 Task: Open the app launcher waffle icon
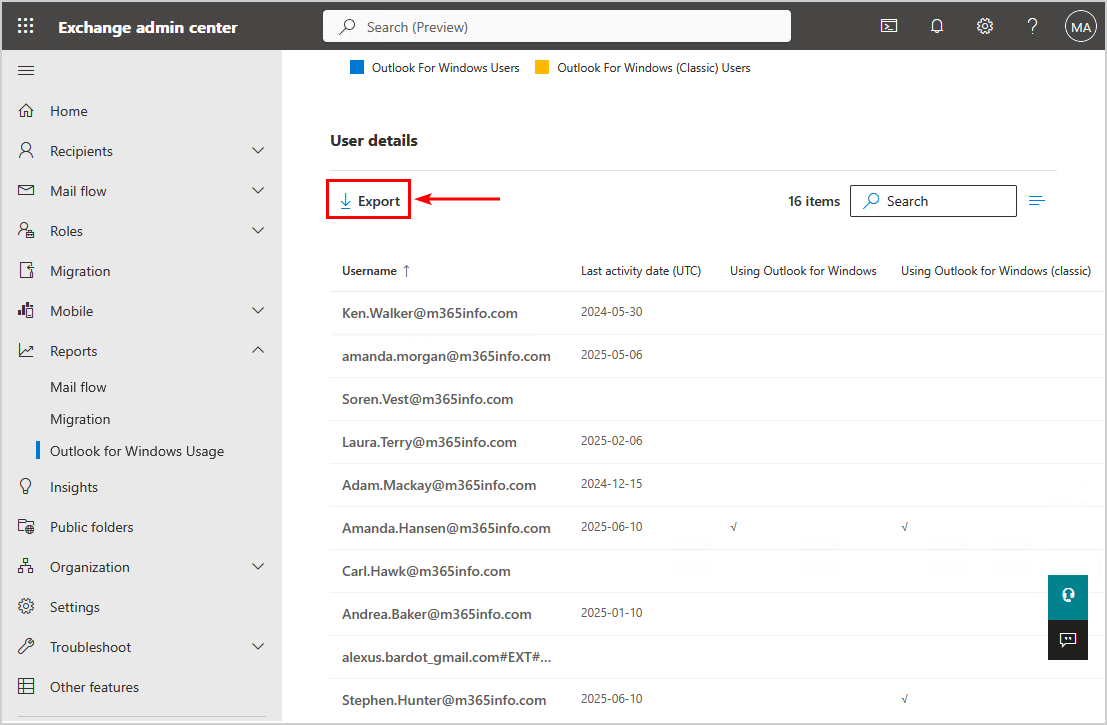pos(26,27)
